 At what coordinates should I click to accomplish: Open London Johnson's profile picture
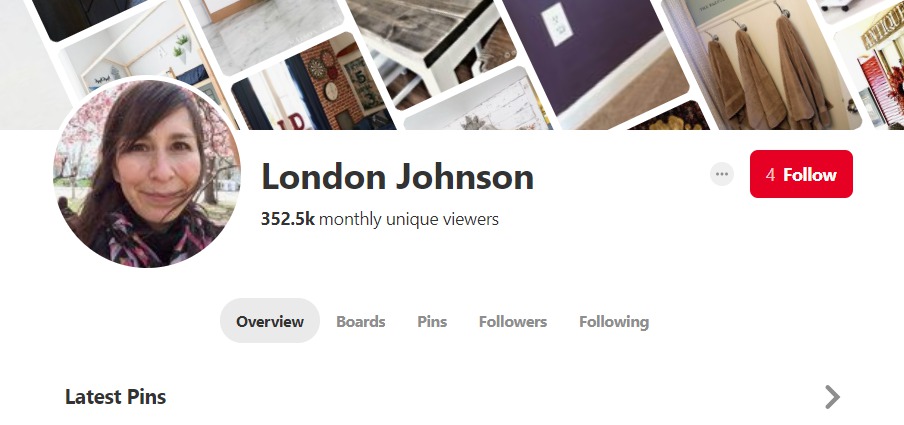[x=146, y=174]
